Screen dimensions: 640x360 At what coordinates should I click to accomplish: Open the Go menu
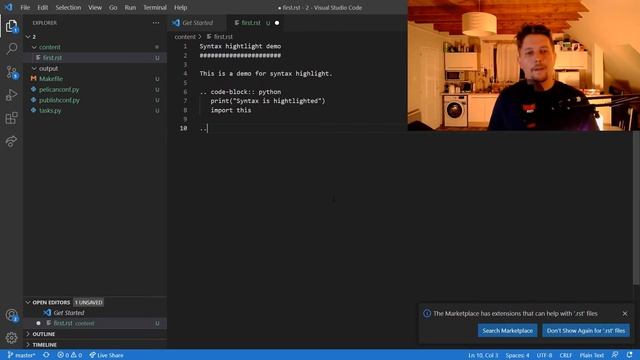(x=113, y=7)
